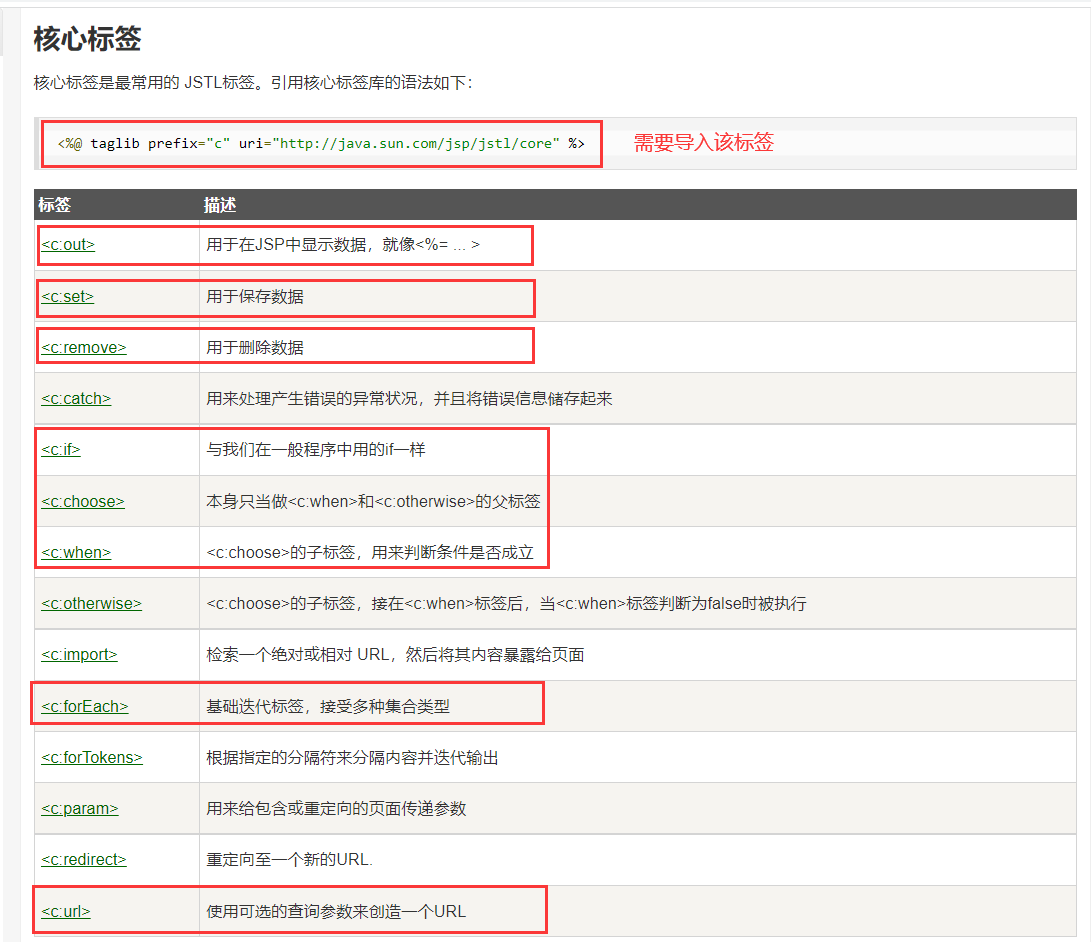Click description 检索一个绝对或相对 URL
Screen dimensions: 1091x942
[395, 655]
